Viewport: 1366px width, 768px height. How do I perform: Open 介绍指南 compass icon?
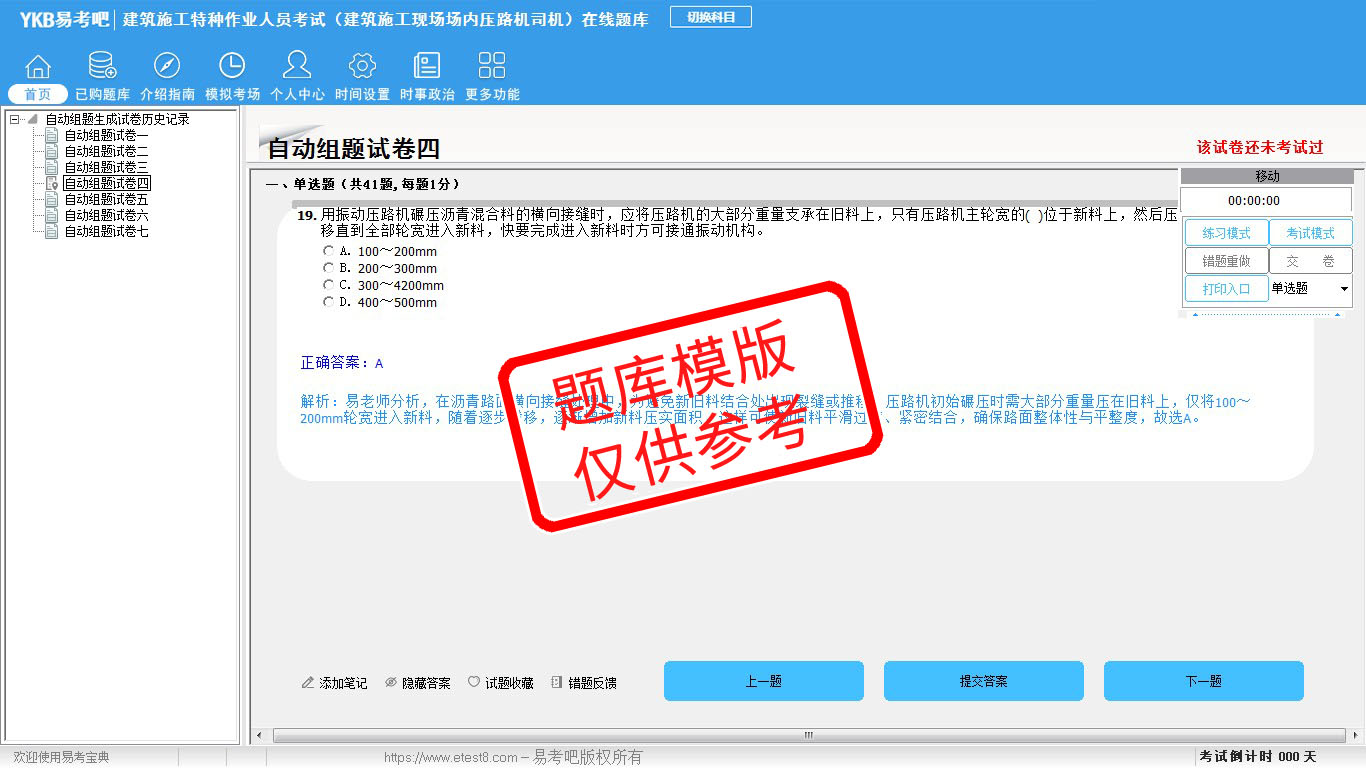[x=167, y=66]
